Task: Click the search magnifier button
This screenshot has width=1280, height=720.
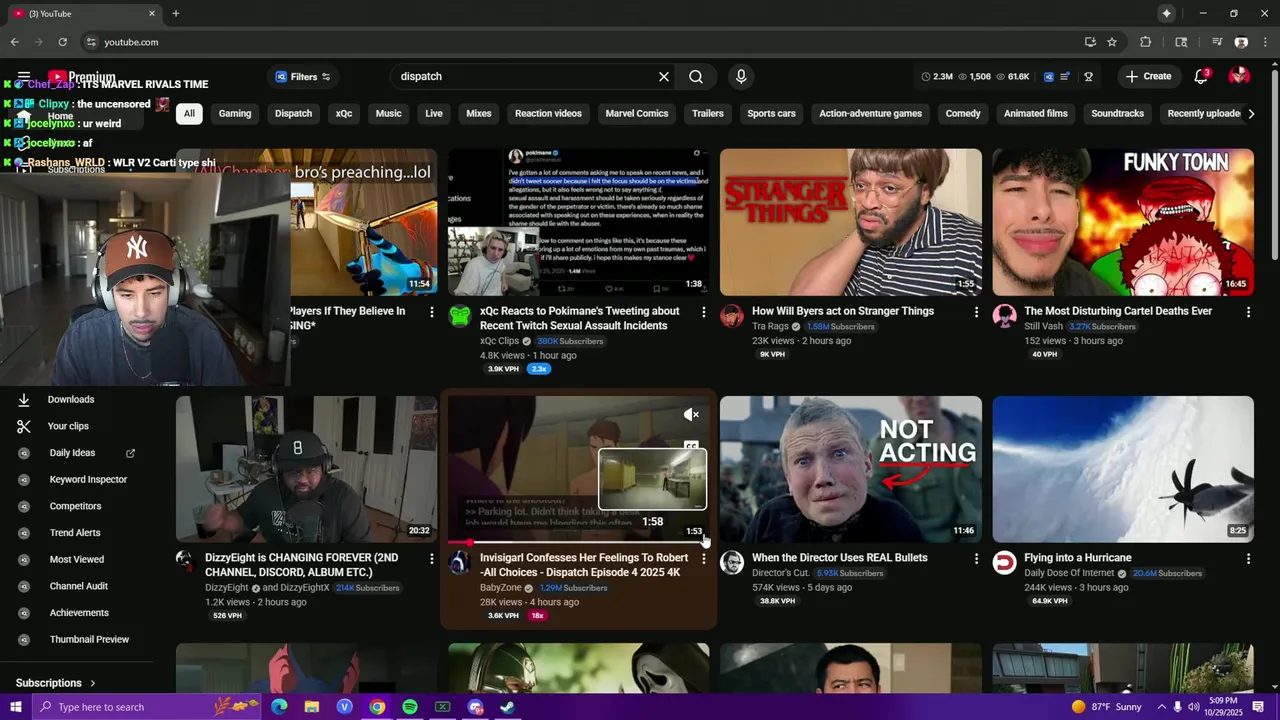Action: point(696,76)
